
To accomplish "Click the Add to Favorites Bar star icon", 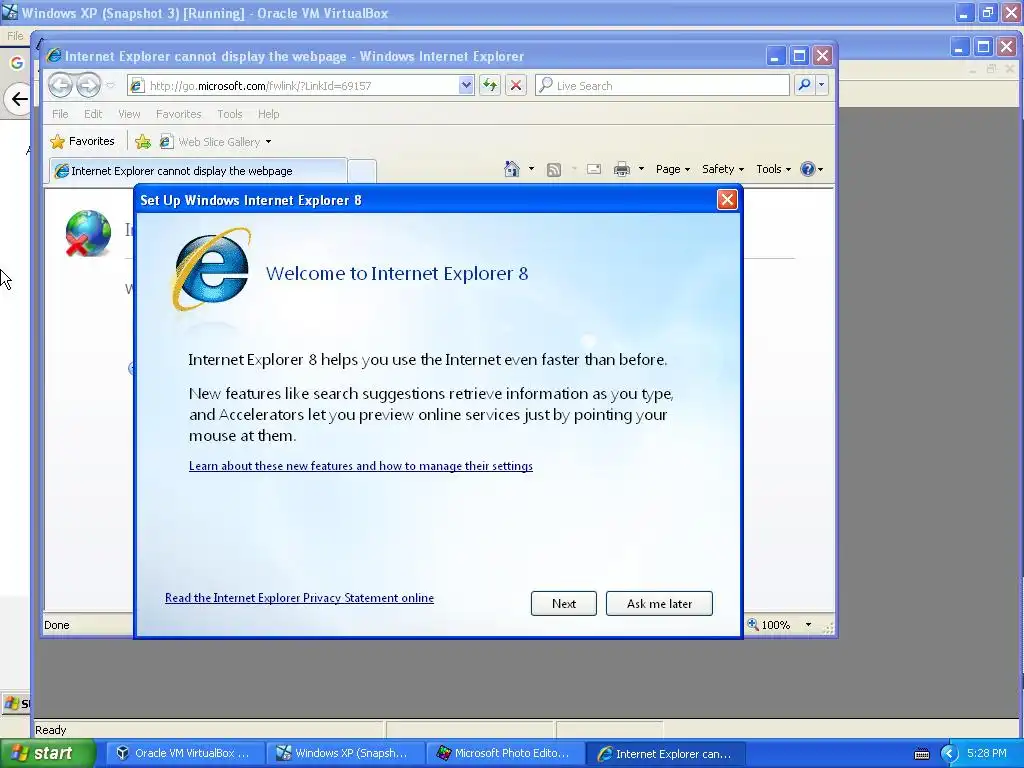I will (x=143, y=141).
